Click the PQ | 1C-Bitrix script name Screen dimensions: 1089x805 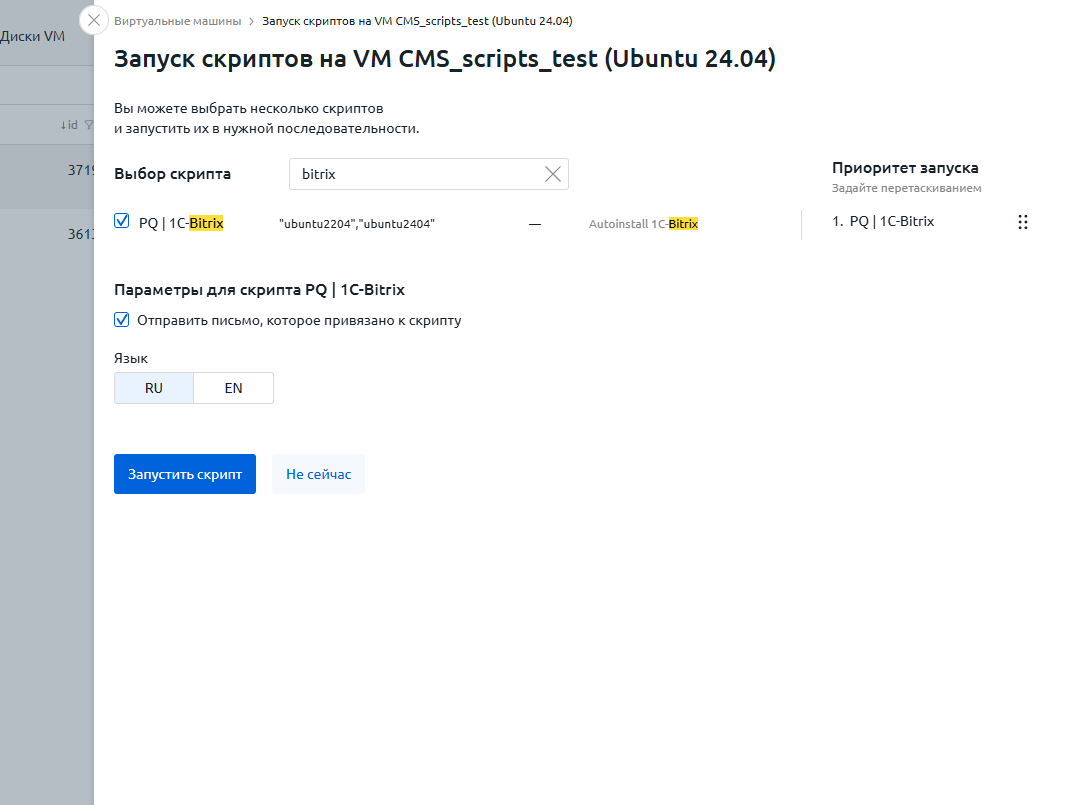tap(181, 223)
